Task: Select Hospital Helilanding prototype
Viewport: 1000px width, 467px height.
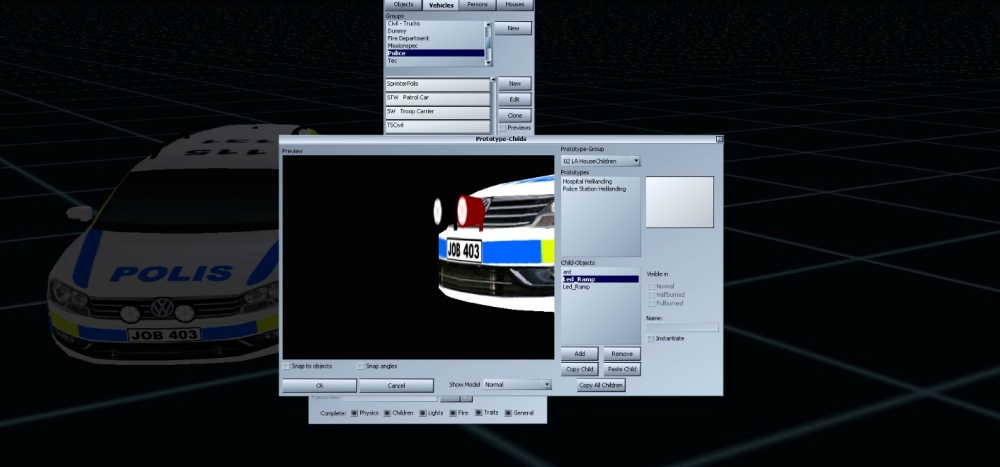Action: click(x=587, y=182)
